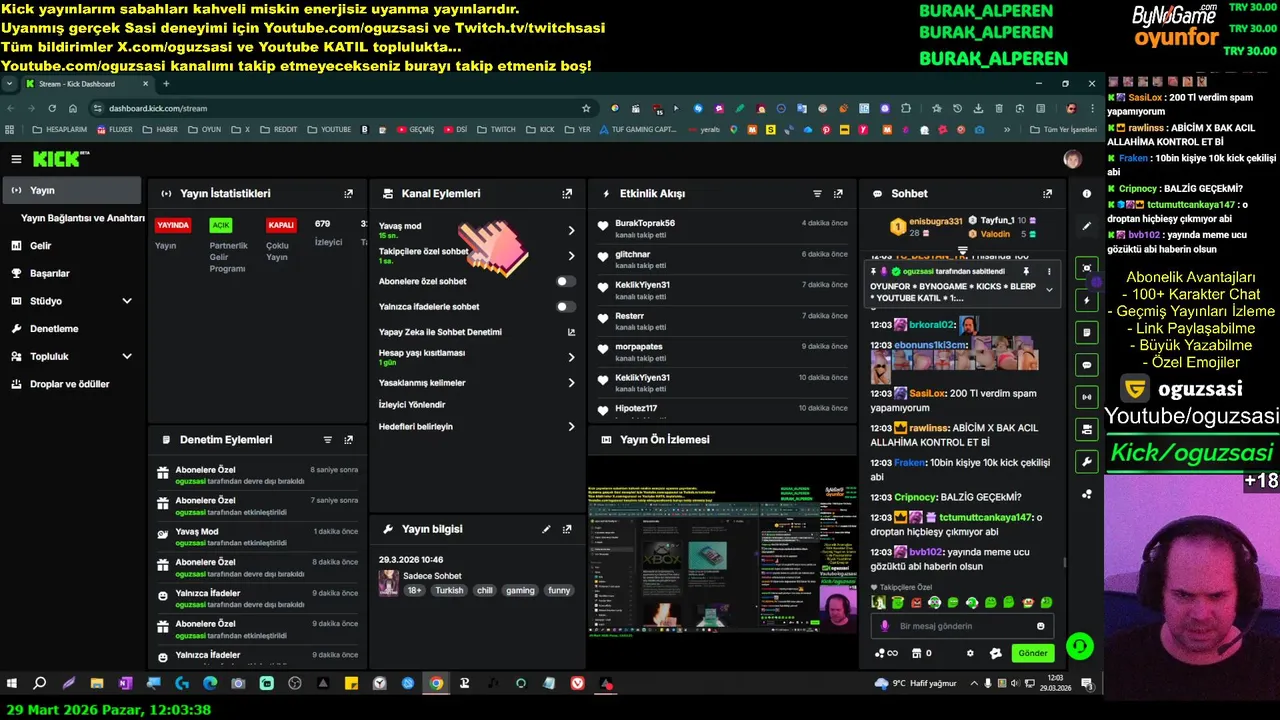Screen dimensions: 1280x720
Task: Click the info icon in right sidebar
Action: coord(1087,194)
